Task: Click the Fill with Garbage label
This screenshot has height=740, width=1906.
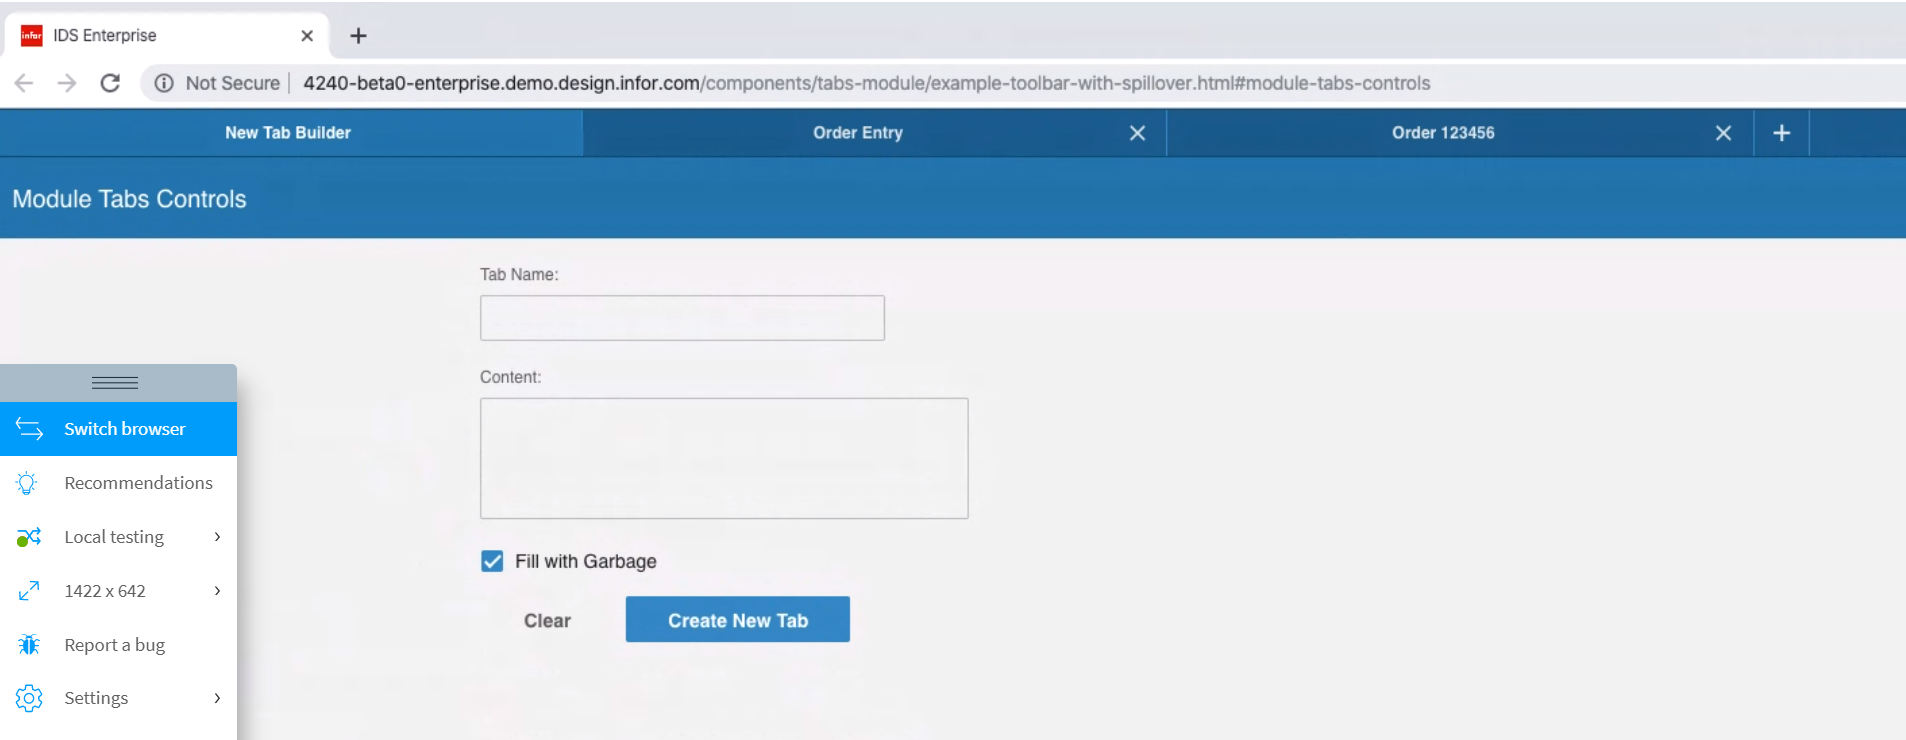Action: click(x=586, y=561)
